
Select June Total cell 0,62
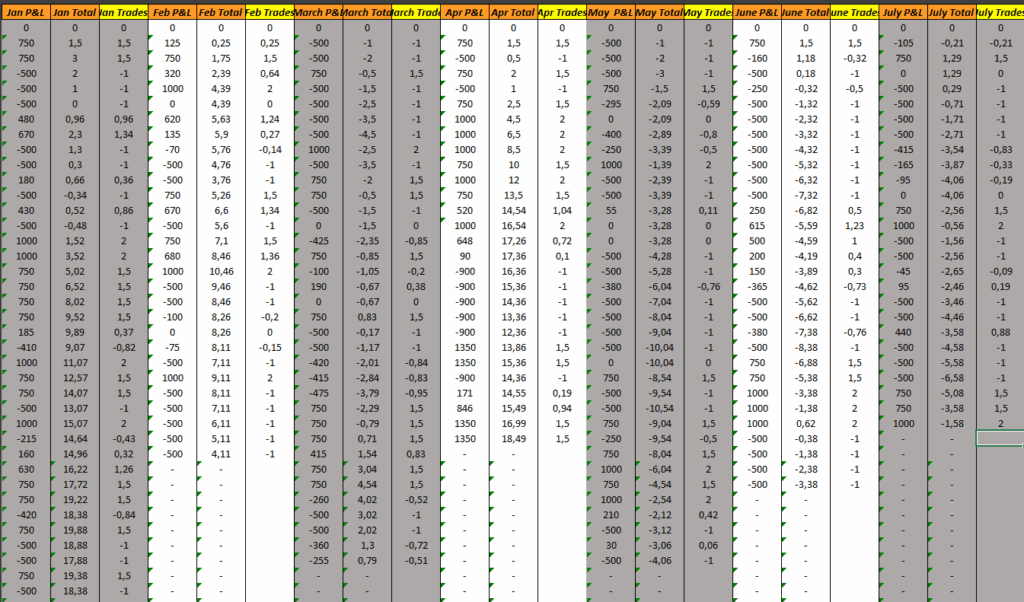click(806, 424)
